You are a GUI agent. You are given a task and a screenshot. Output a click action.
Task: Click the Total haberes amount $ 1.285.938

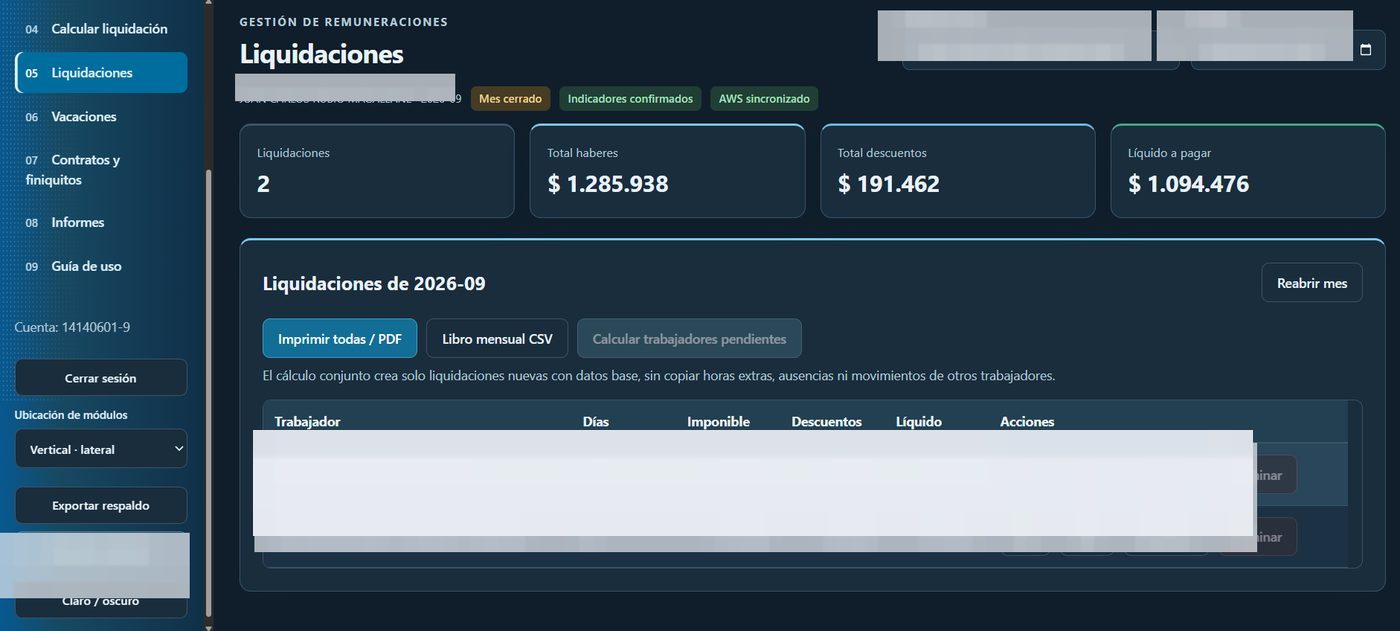608,184
